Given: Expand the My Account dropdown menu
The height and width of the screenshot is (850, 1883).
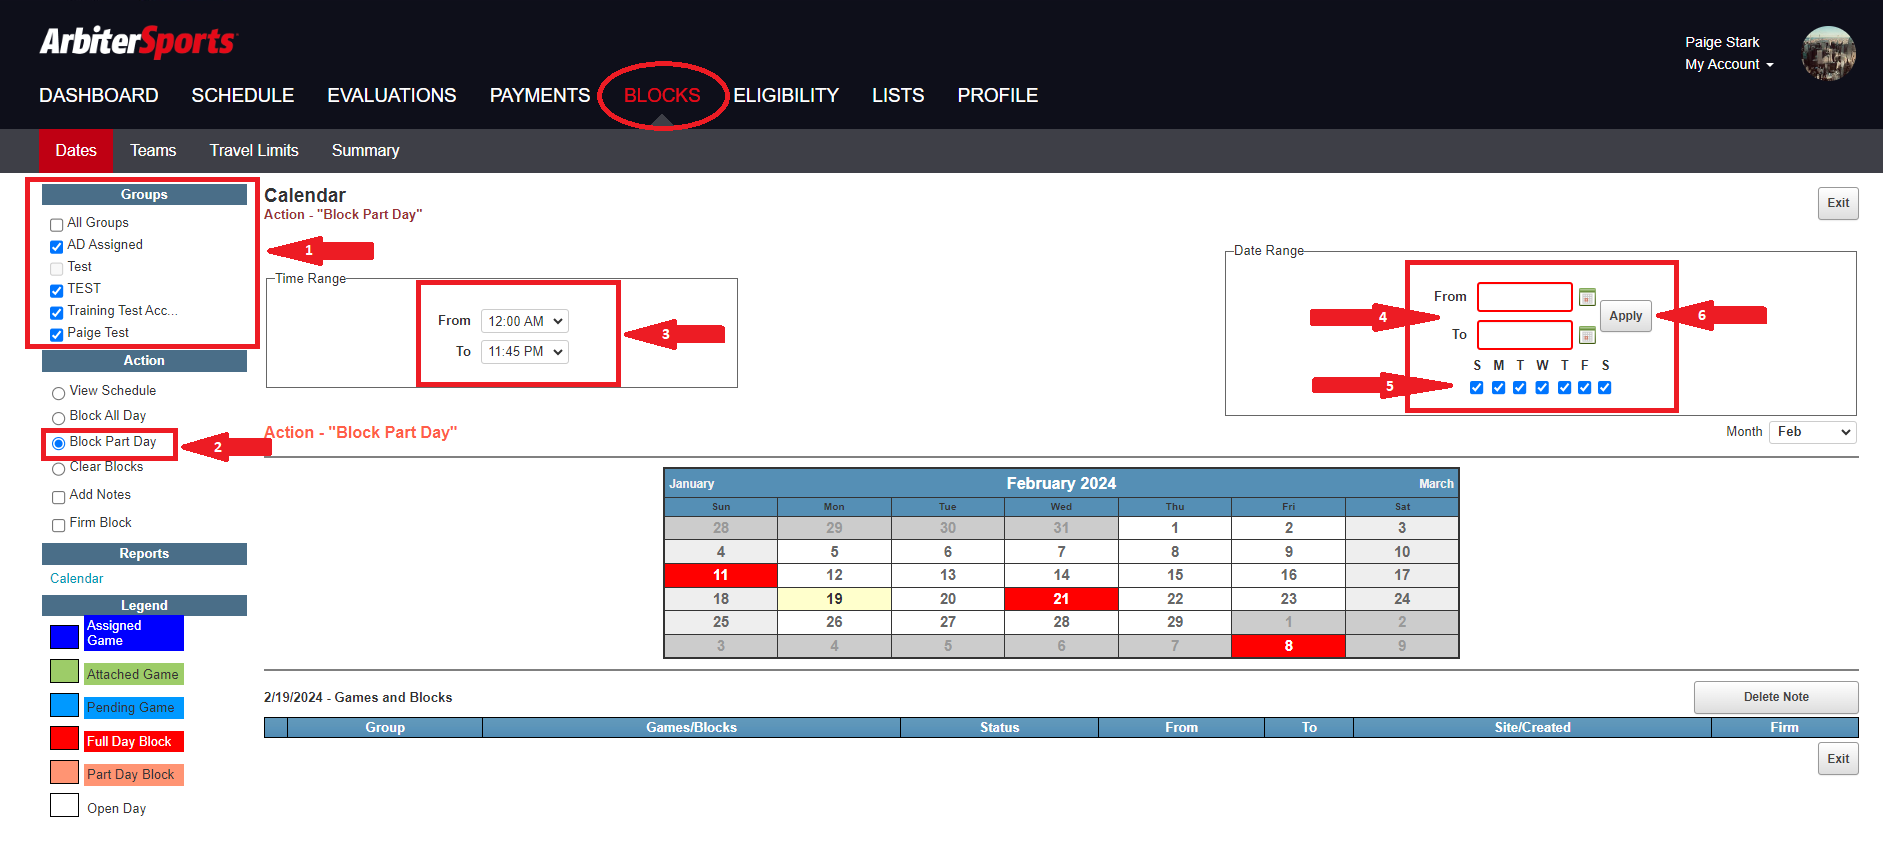Looking at the screenshot, I should click(1729, 64).
